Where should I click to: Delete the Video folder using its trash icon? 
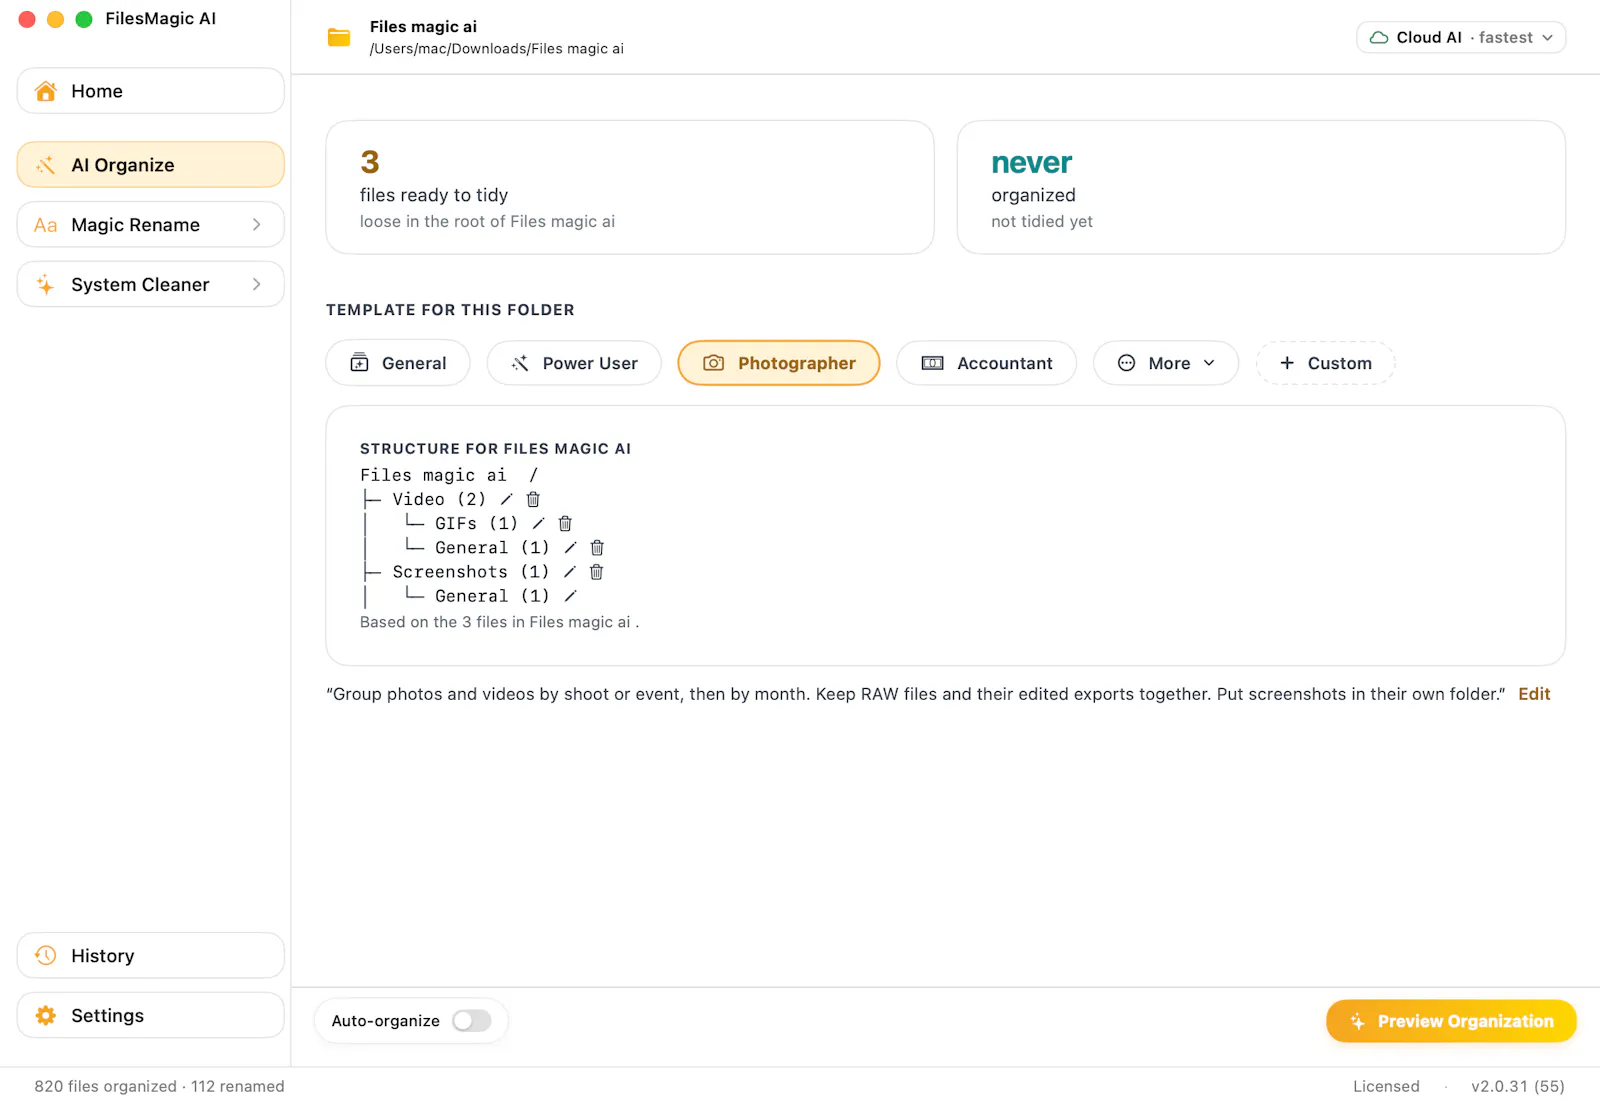point(533,499)
